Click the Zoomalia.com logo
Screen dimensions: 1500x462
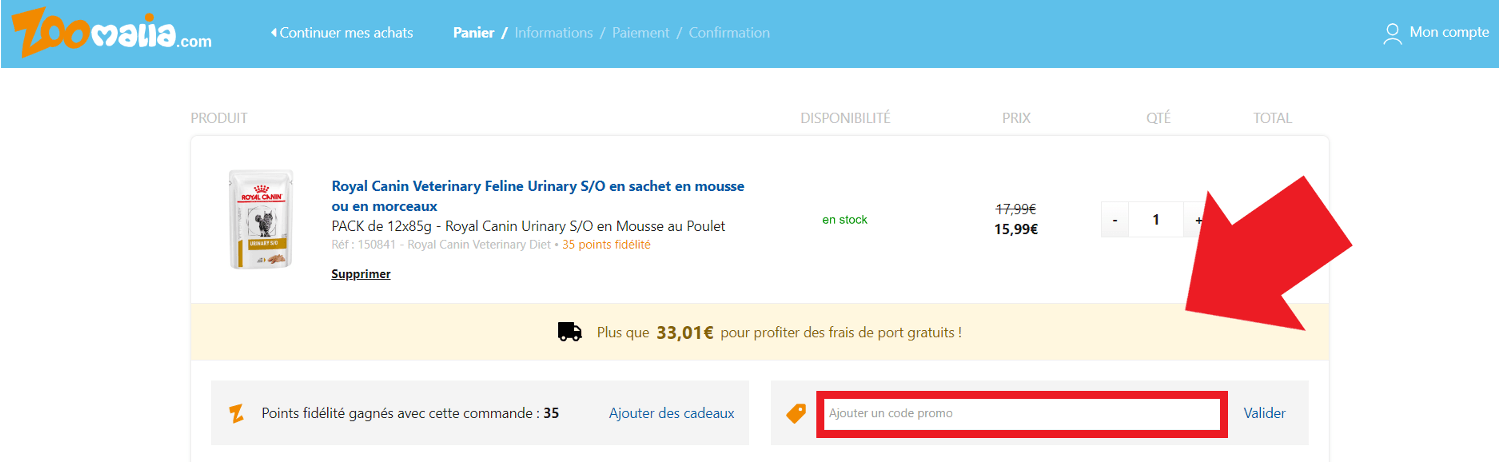[112, 32]
